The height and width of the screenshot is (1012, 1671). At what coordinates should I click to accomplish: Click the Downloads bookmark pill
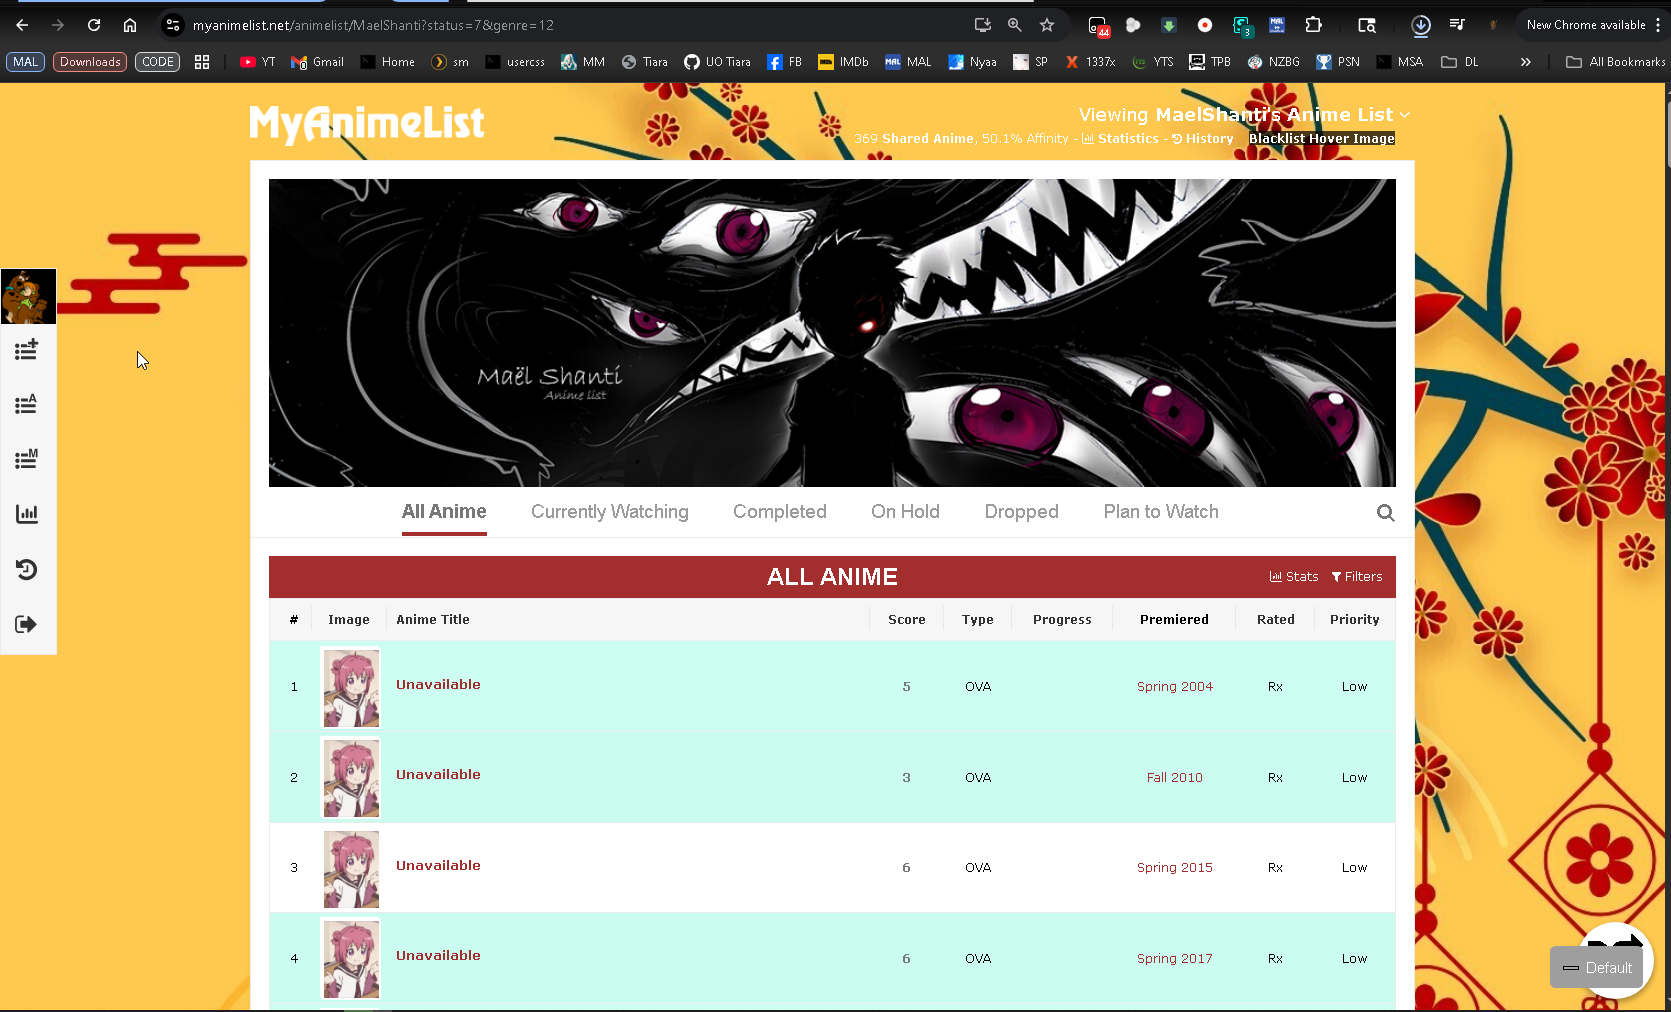[x=90, y=62]
